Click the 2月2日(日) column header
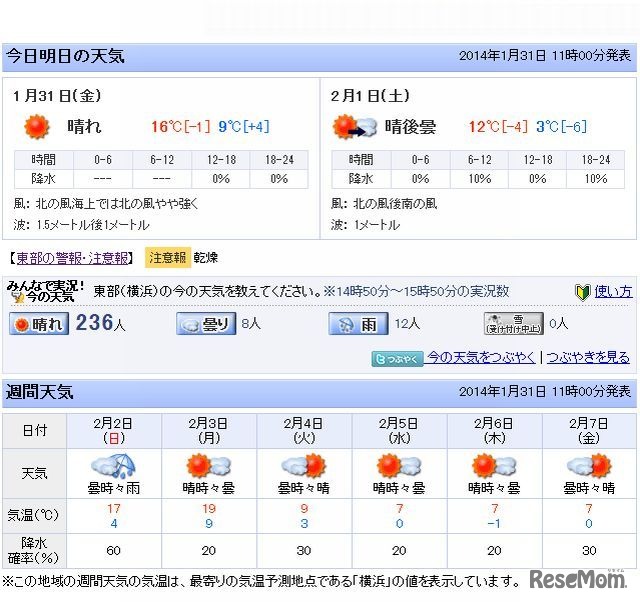The image size is (640, 602). (113, 431)
